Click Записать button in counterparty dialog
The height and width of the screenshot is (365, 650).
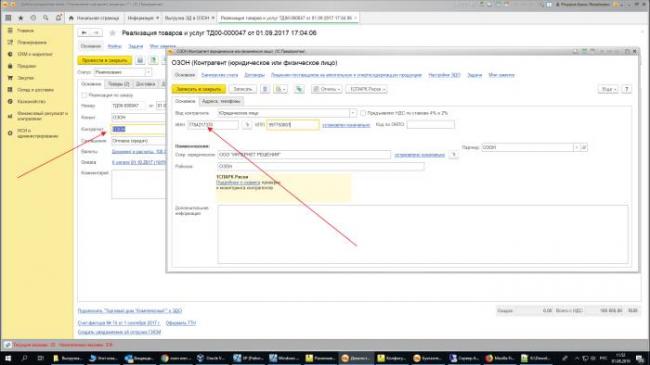[x=243, y=89]
